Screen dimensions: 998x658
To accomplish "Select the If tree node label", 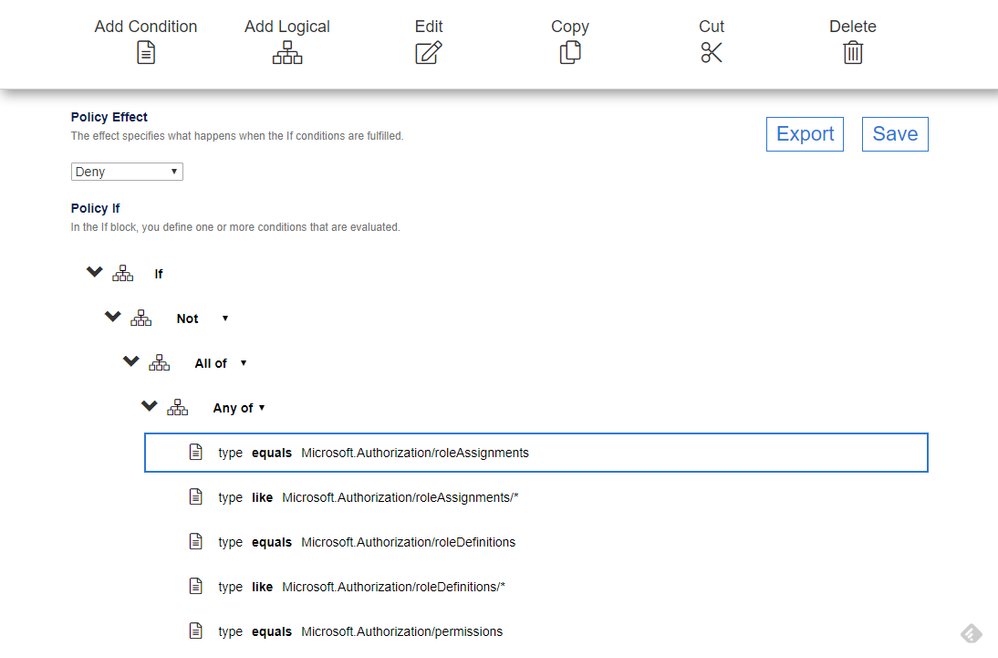I will click(158, 274).
